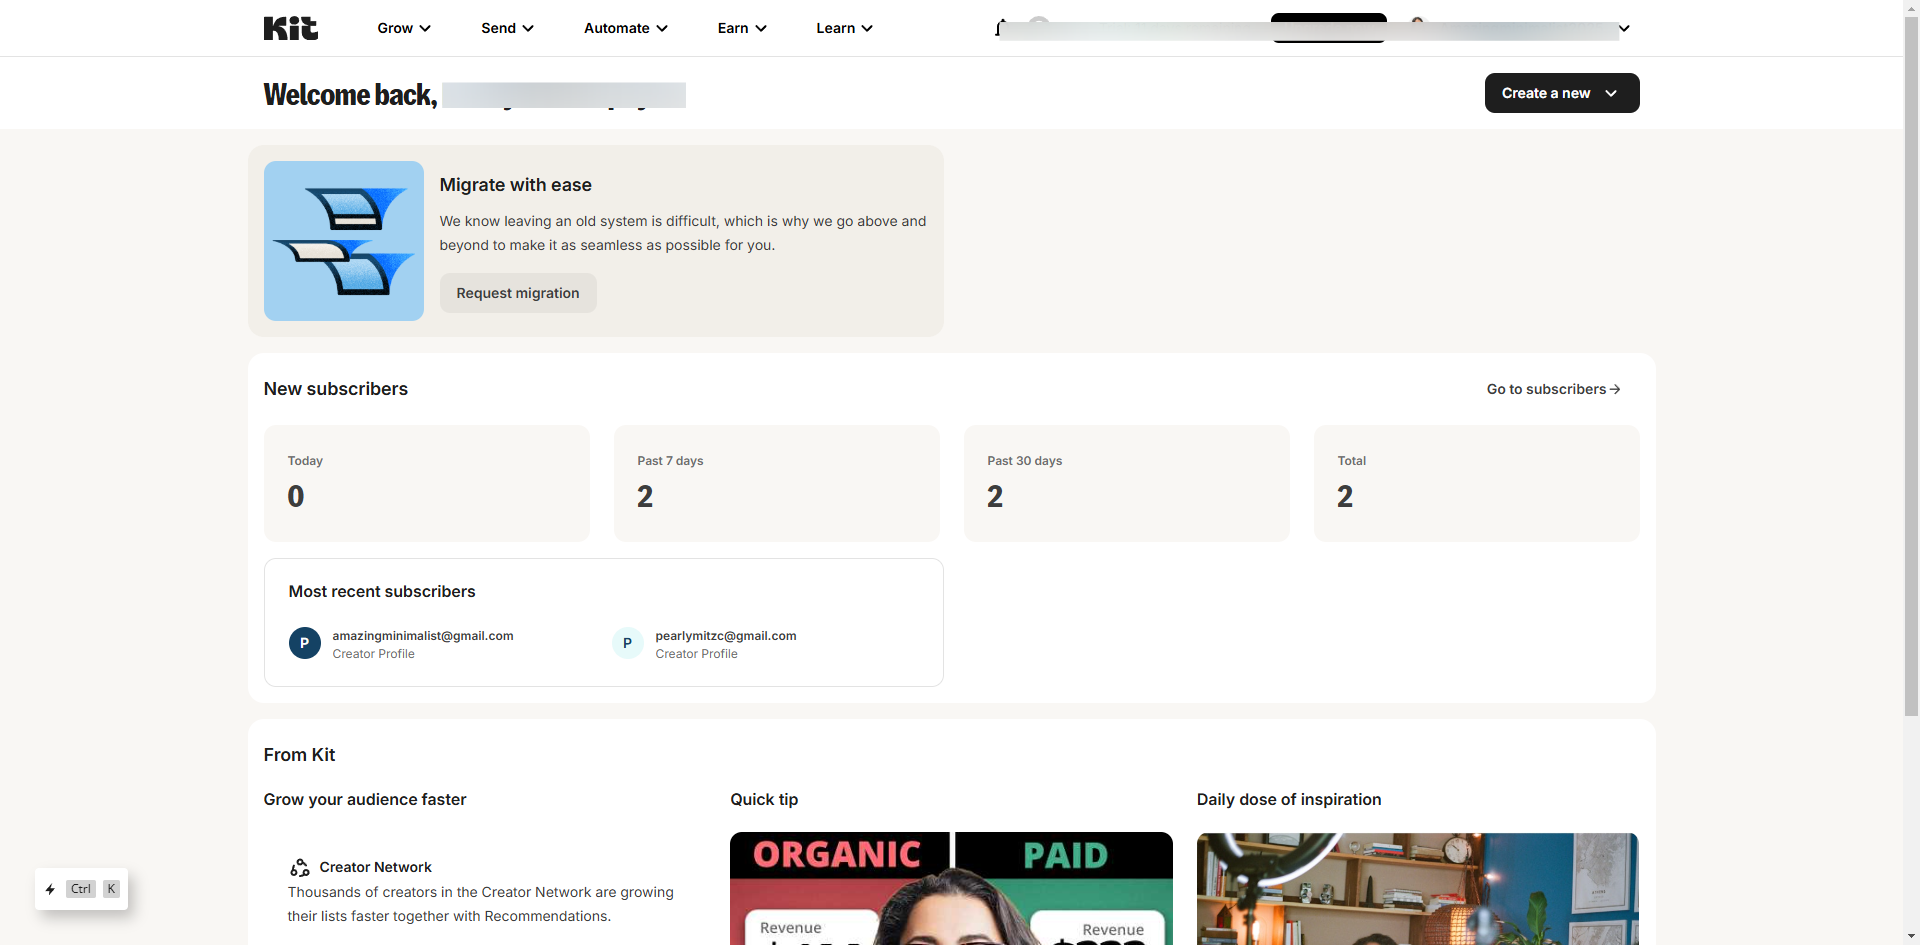Open the Daily dose of inspiration image

(x=1418, y=888)
